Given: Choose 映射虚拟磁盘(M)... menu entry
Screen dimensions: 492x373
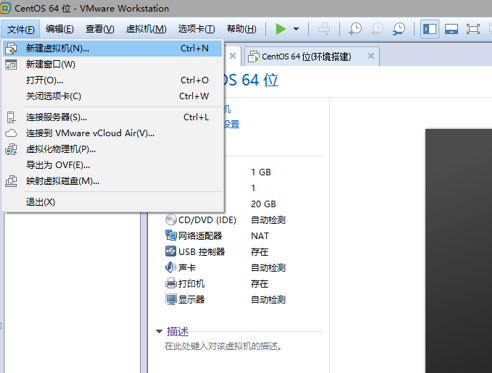Looking at the screenshot, I should [x=113, y=181].
